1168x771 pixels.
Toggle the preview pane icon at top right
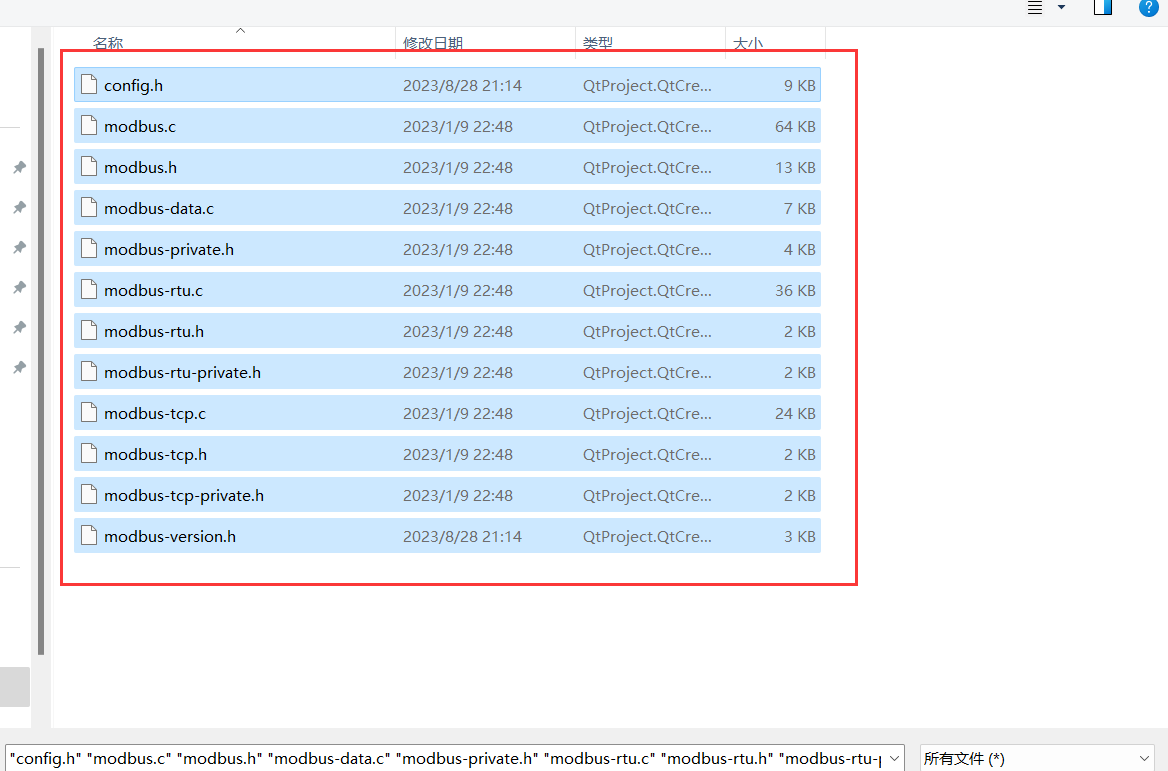[x=1102, y=8]
